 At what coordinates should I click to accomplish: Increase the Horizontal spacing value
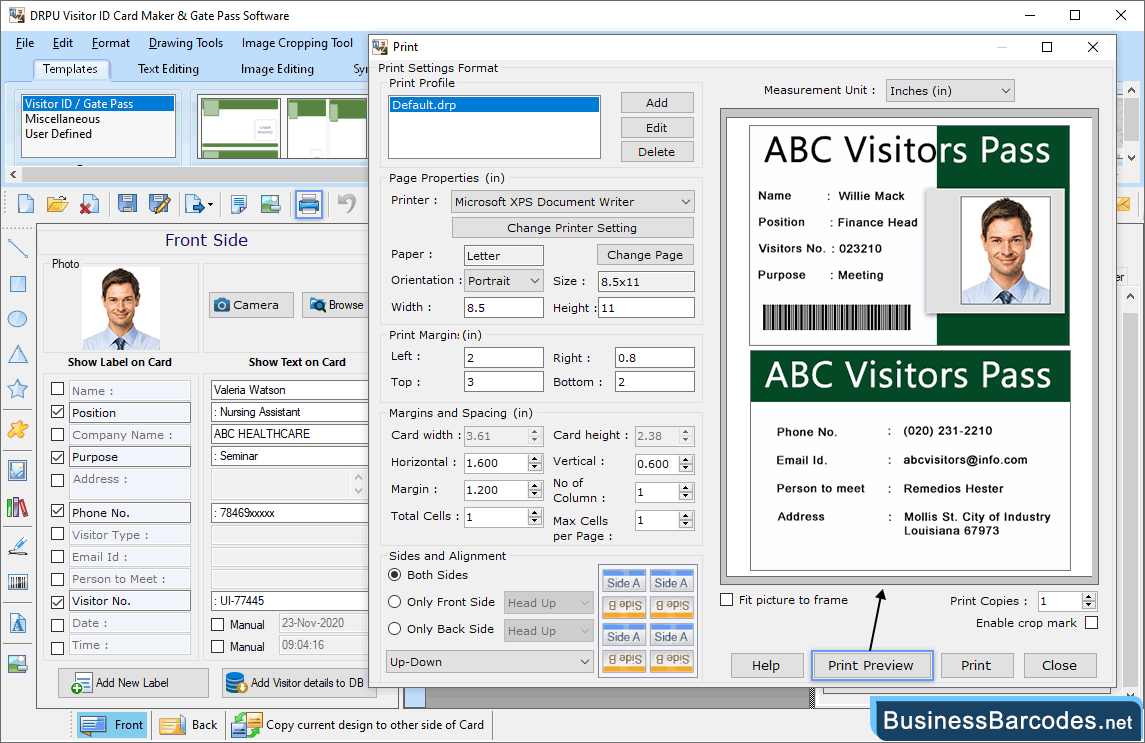(x=535, y=458)
